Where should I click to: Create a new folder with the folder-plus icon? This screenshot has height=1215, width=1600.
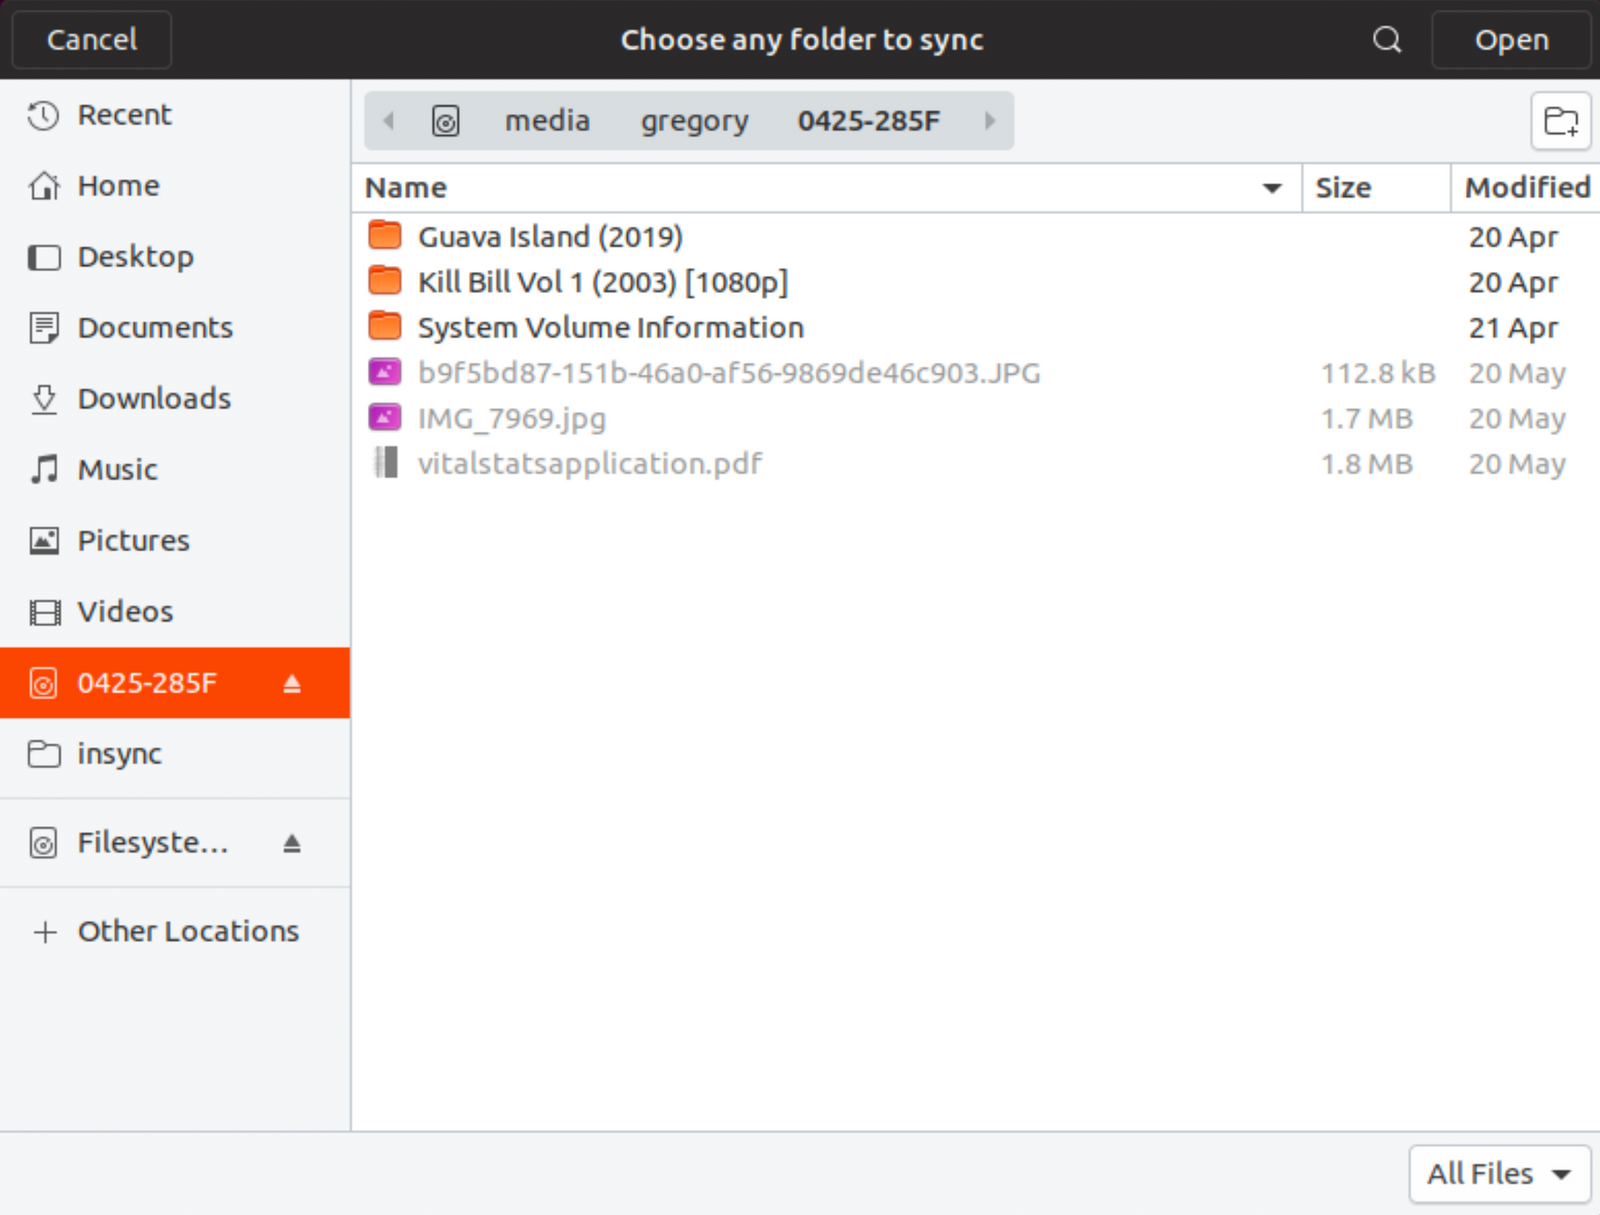pos(1561,121)
